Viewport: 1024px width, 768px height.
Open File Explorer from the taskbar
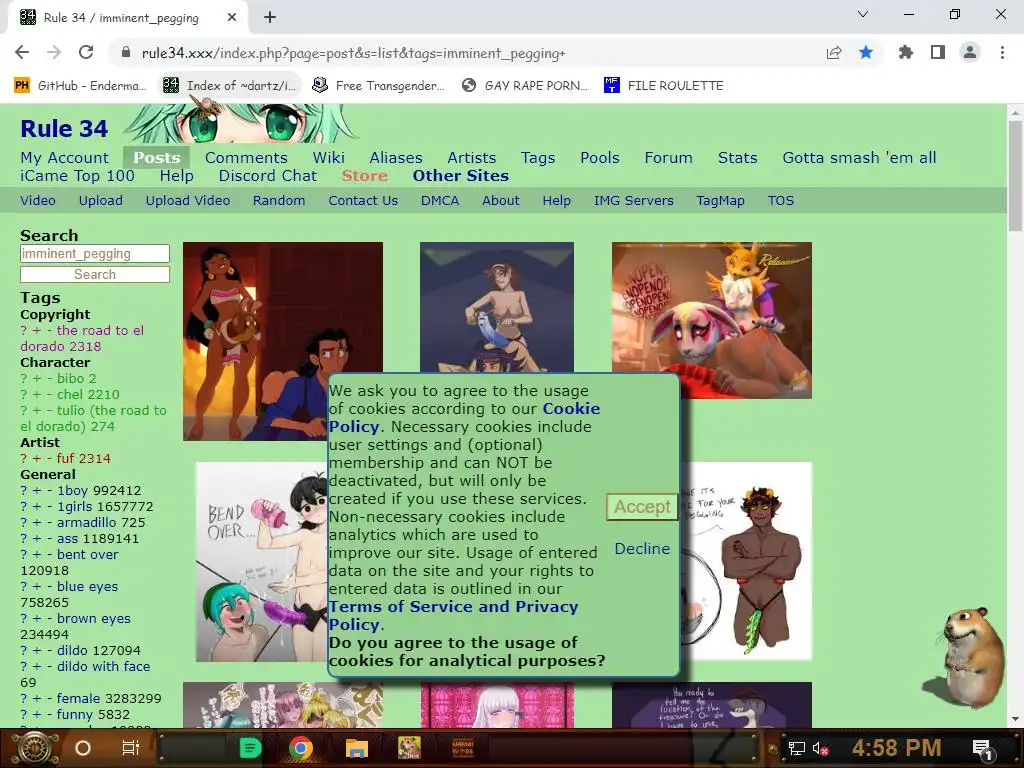pyautogui.click(x=357, y=748)
